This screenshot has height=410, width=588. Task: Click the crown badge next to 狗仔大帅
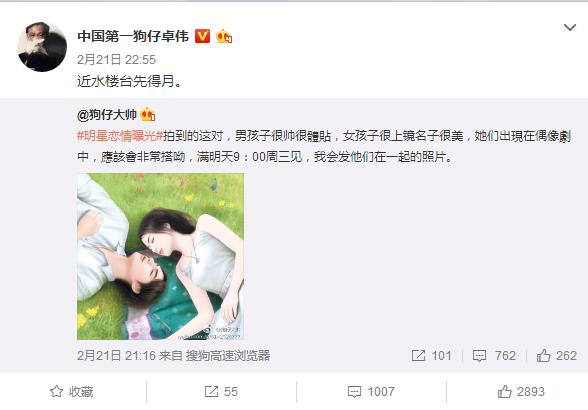coord(148,114)
